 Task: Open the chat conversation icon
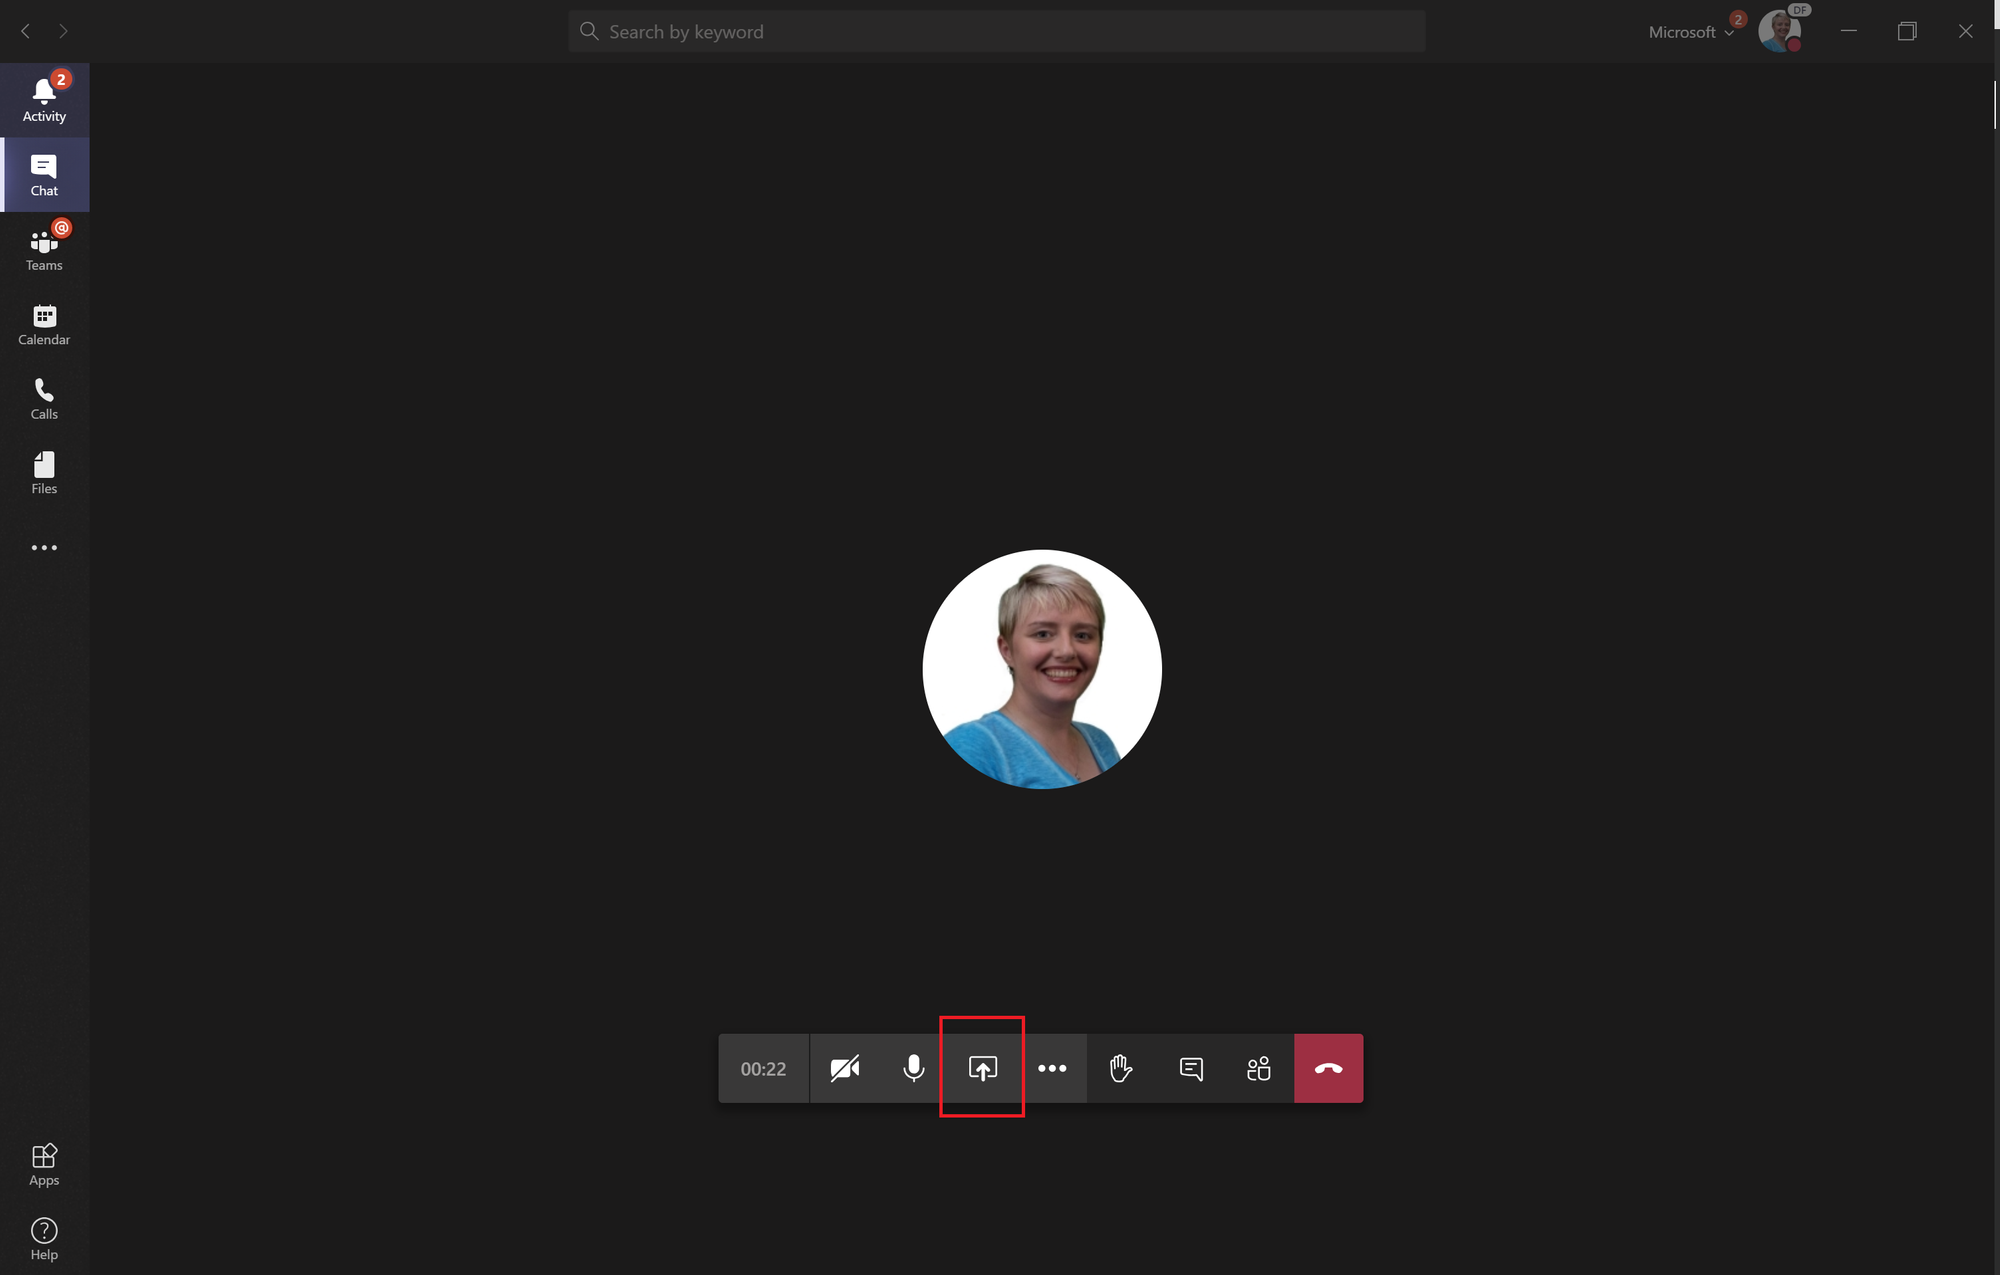1190,1068
